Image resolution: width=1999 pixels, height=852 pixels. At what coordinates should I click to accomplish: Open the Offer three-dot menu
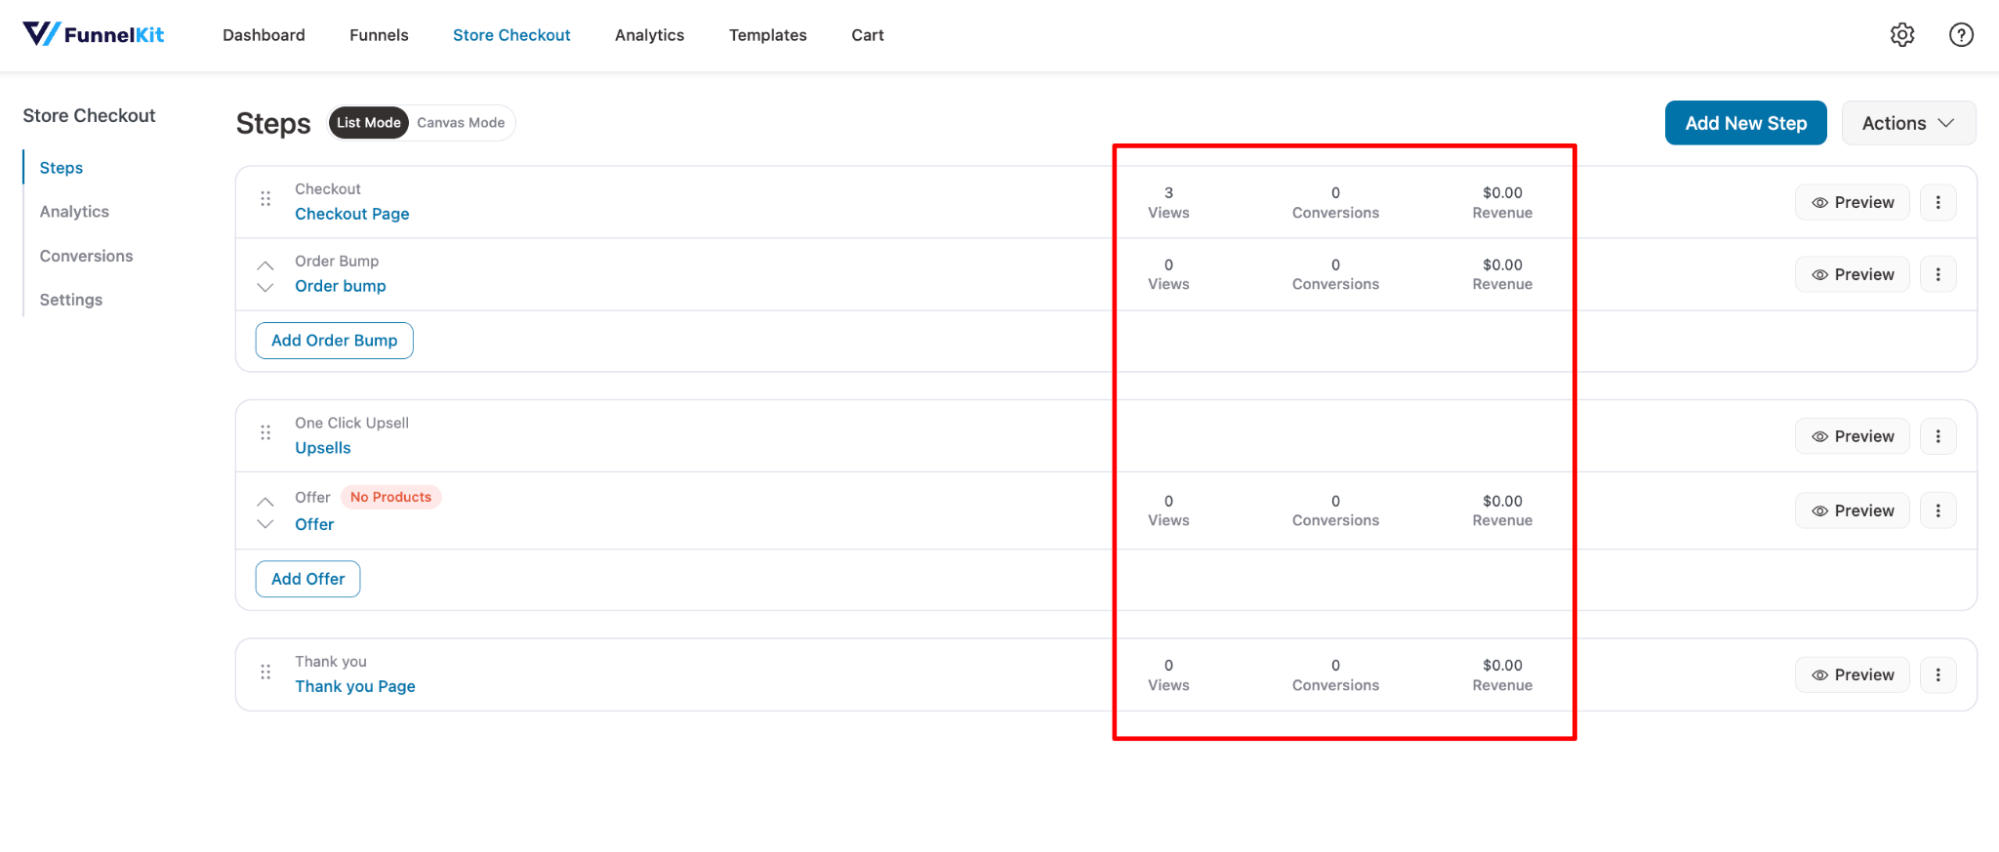click(x=1938, y=510)
